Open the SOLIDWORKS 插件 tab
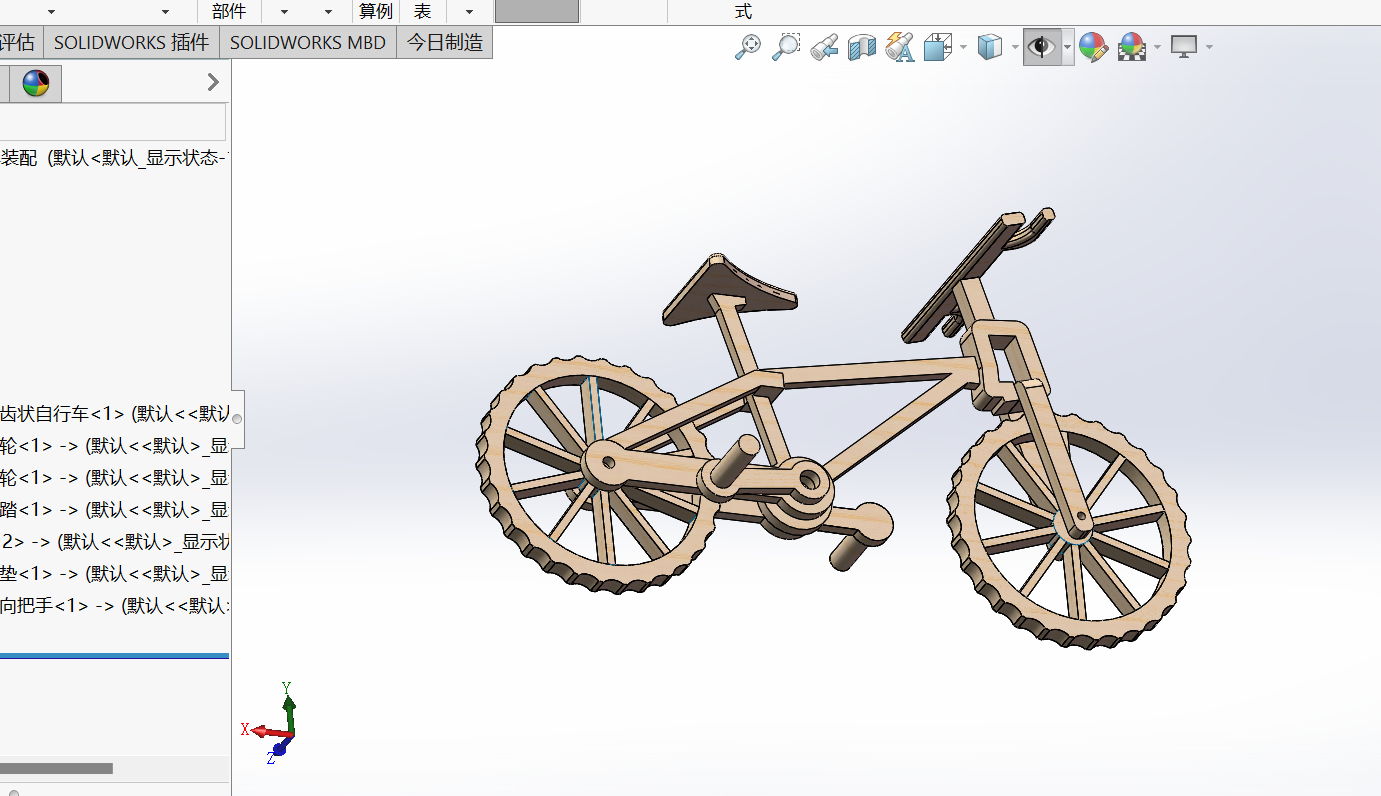1381x796 pixels. 131,43
